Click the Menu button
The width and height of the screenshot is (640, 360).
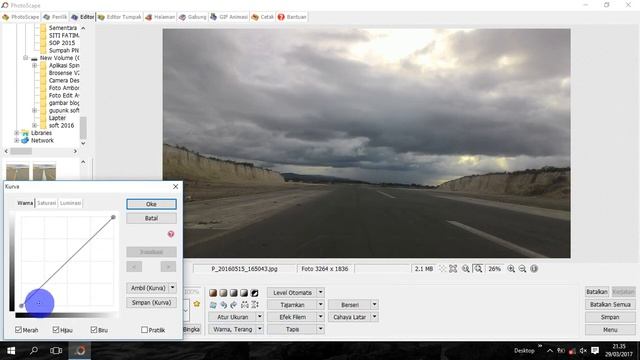(610, 330)
